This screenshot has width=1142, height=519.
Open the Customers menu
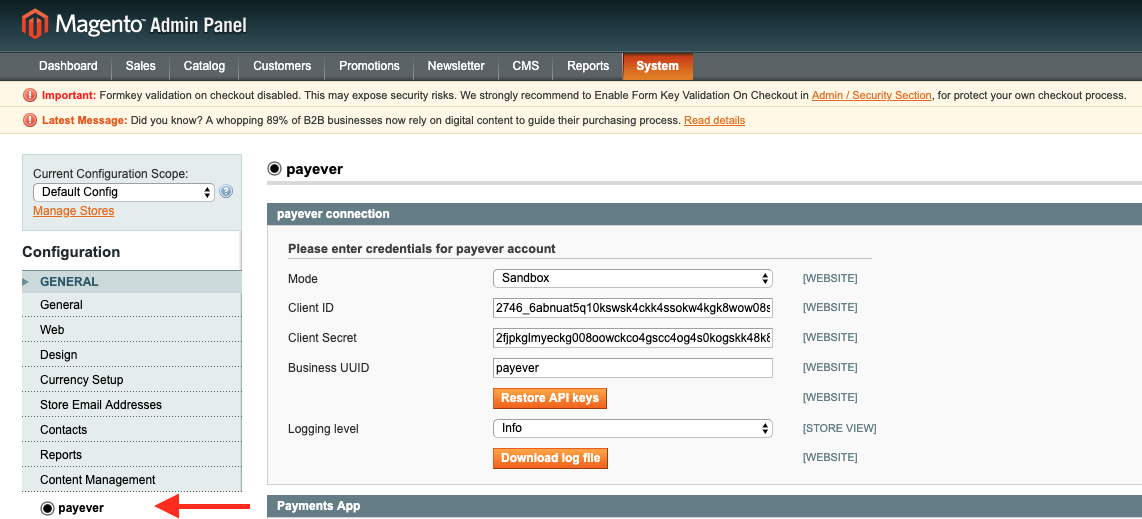coord(282,66)
